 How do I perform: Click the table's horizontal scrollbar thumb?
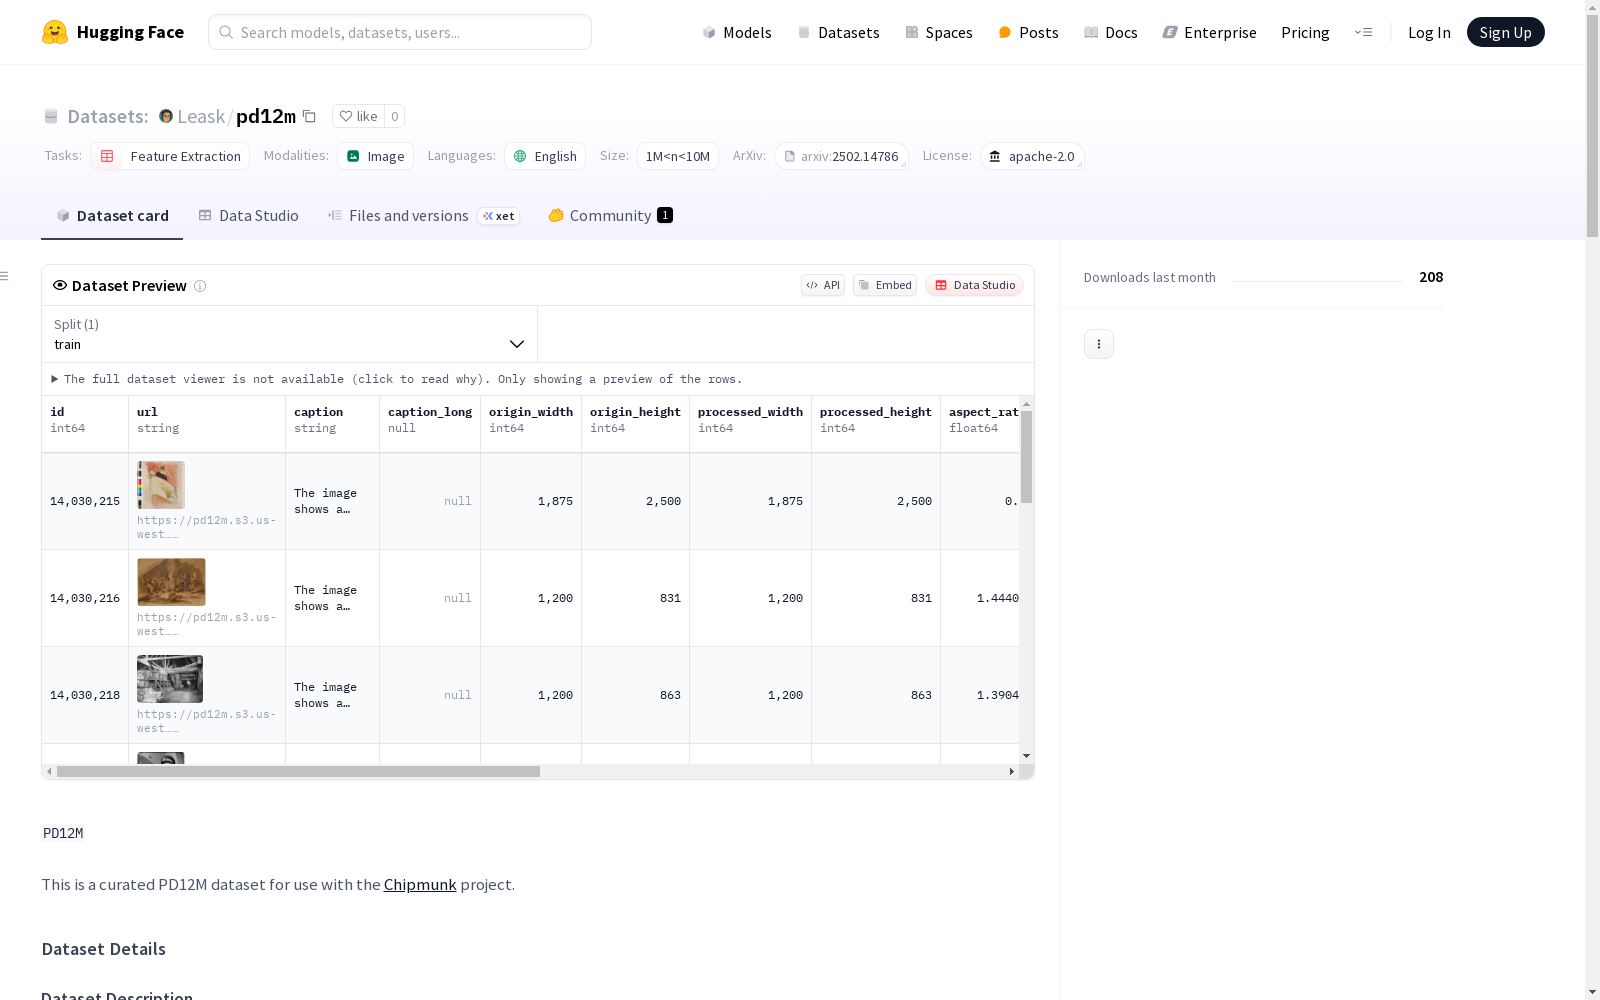pos(298,772)
